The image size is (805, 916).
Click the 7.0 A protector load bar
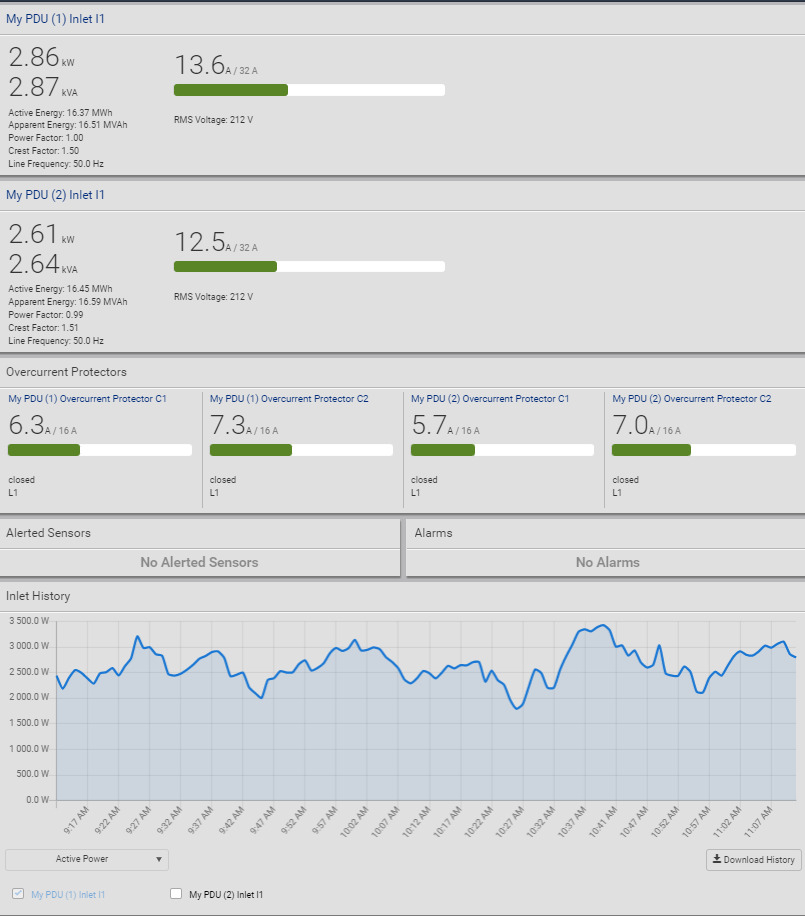[703, 450]
